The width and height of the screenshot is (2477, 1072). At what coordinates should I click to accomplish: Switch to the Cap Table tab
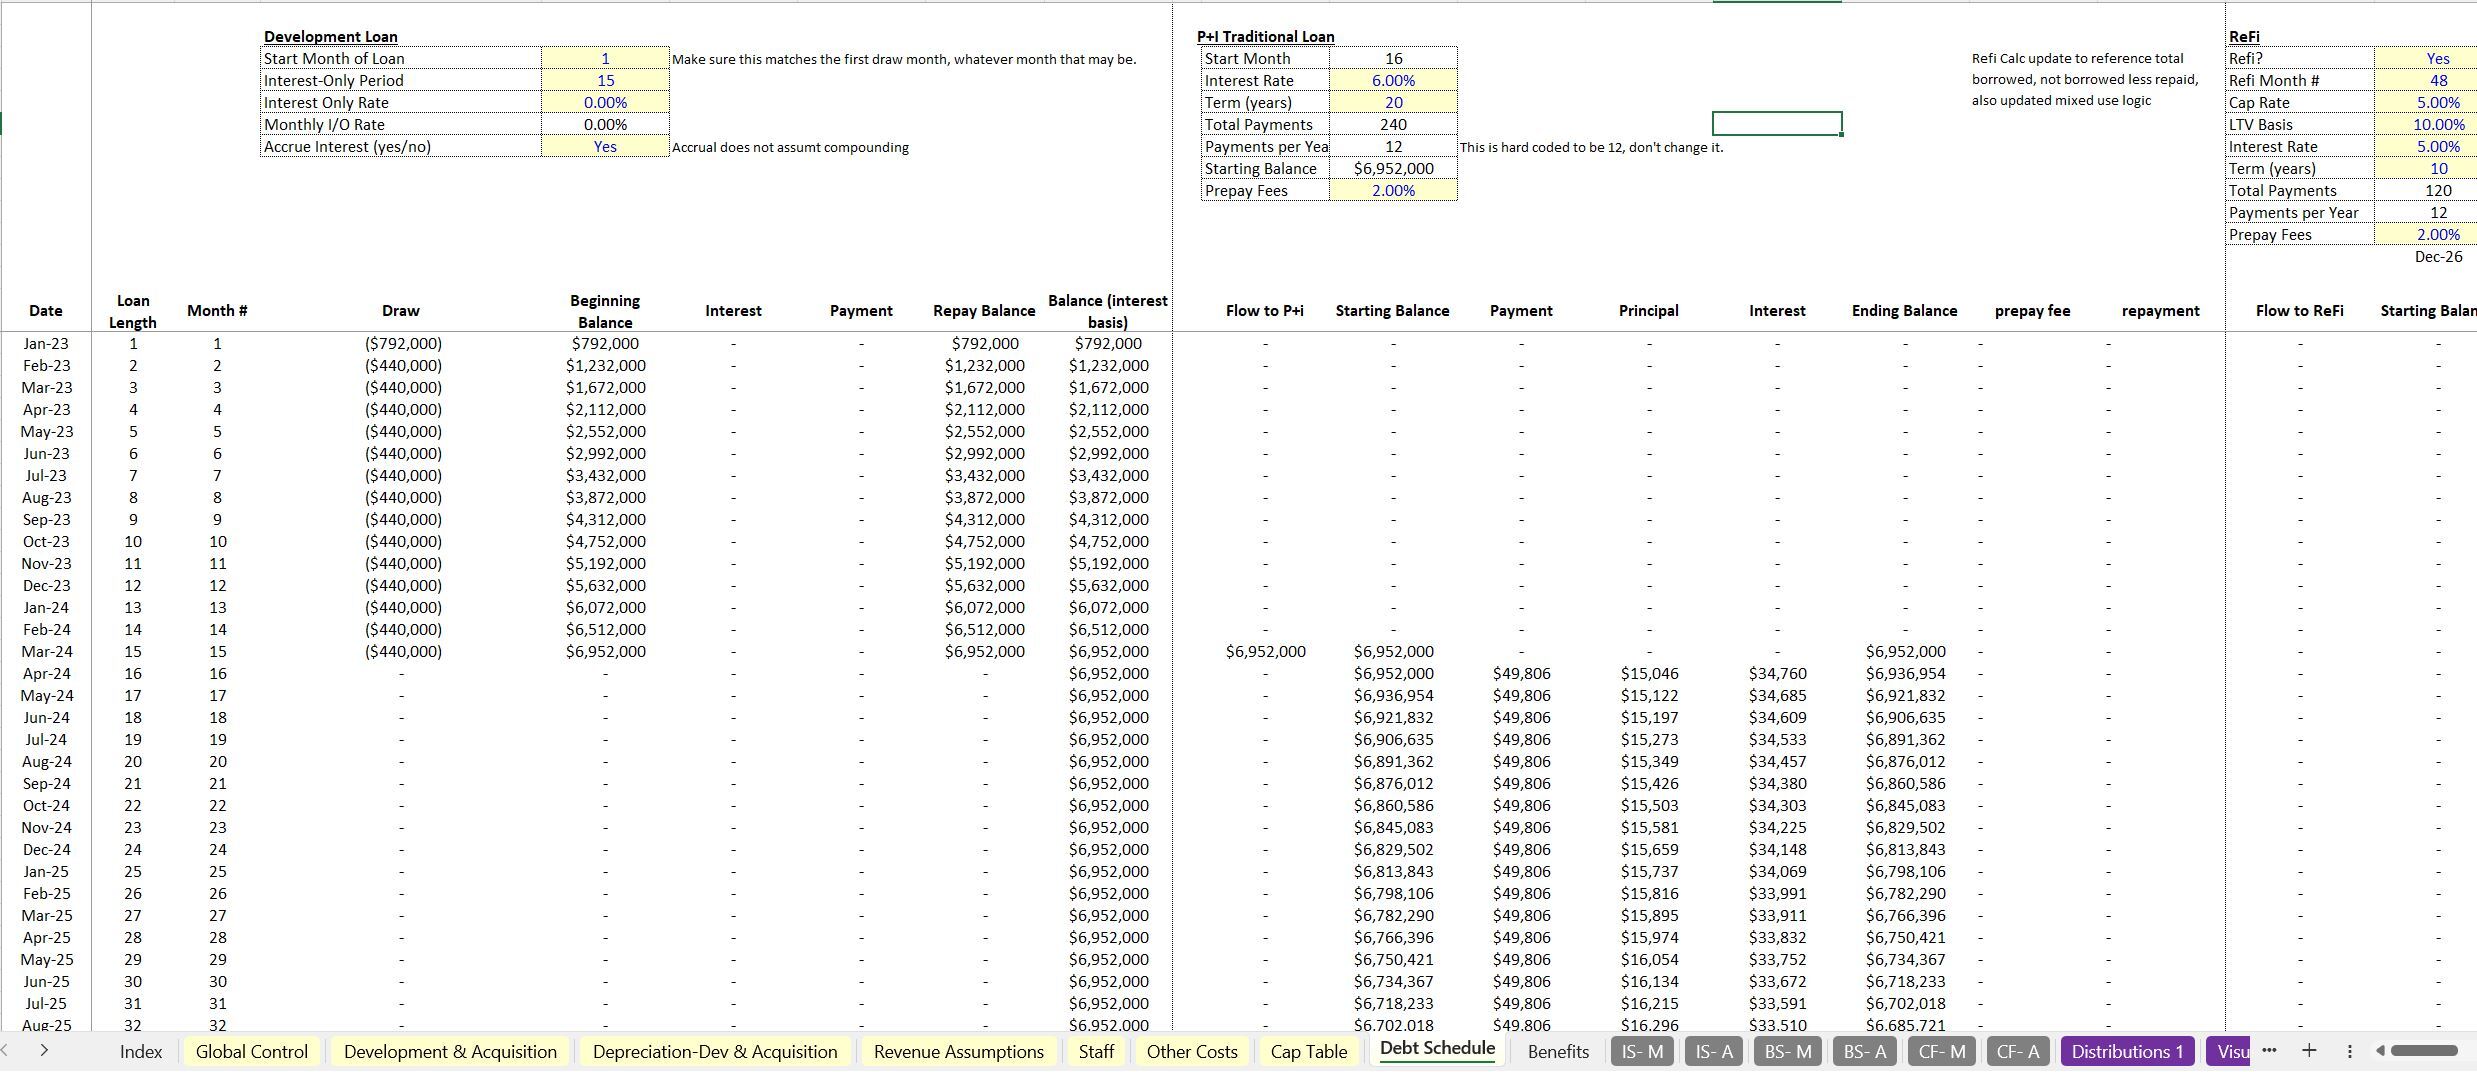click(x=1308, y=1052)
